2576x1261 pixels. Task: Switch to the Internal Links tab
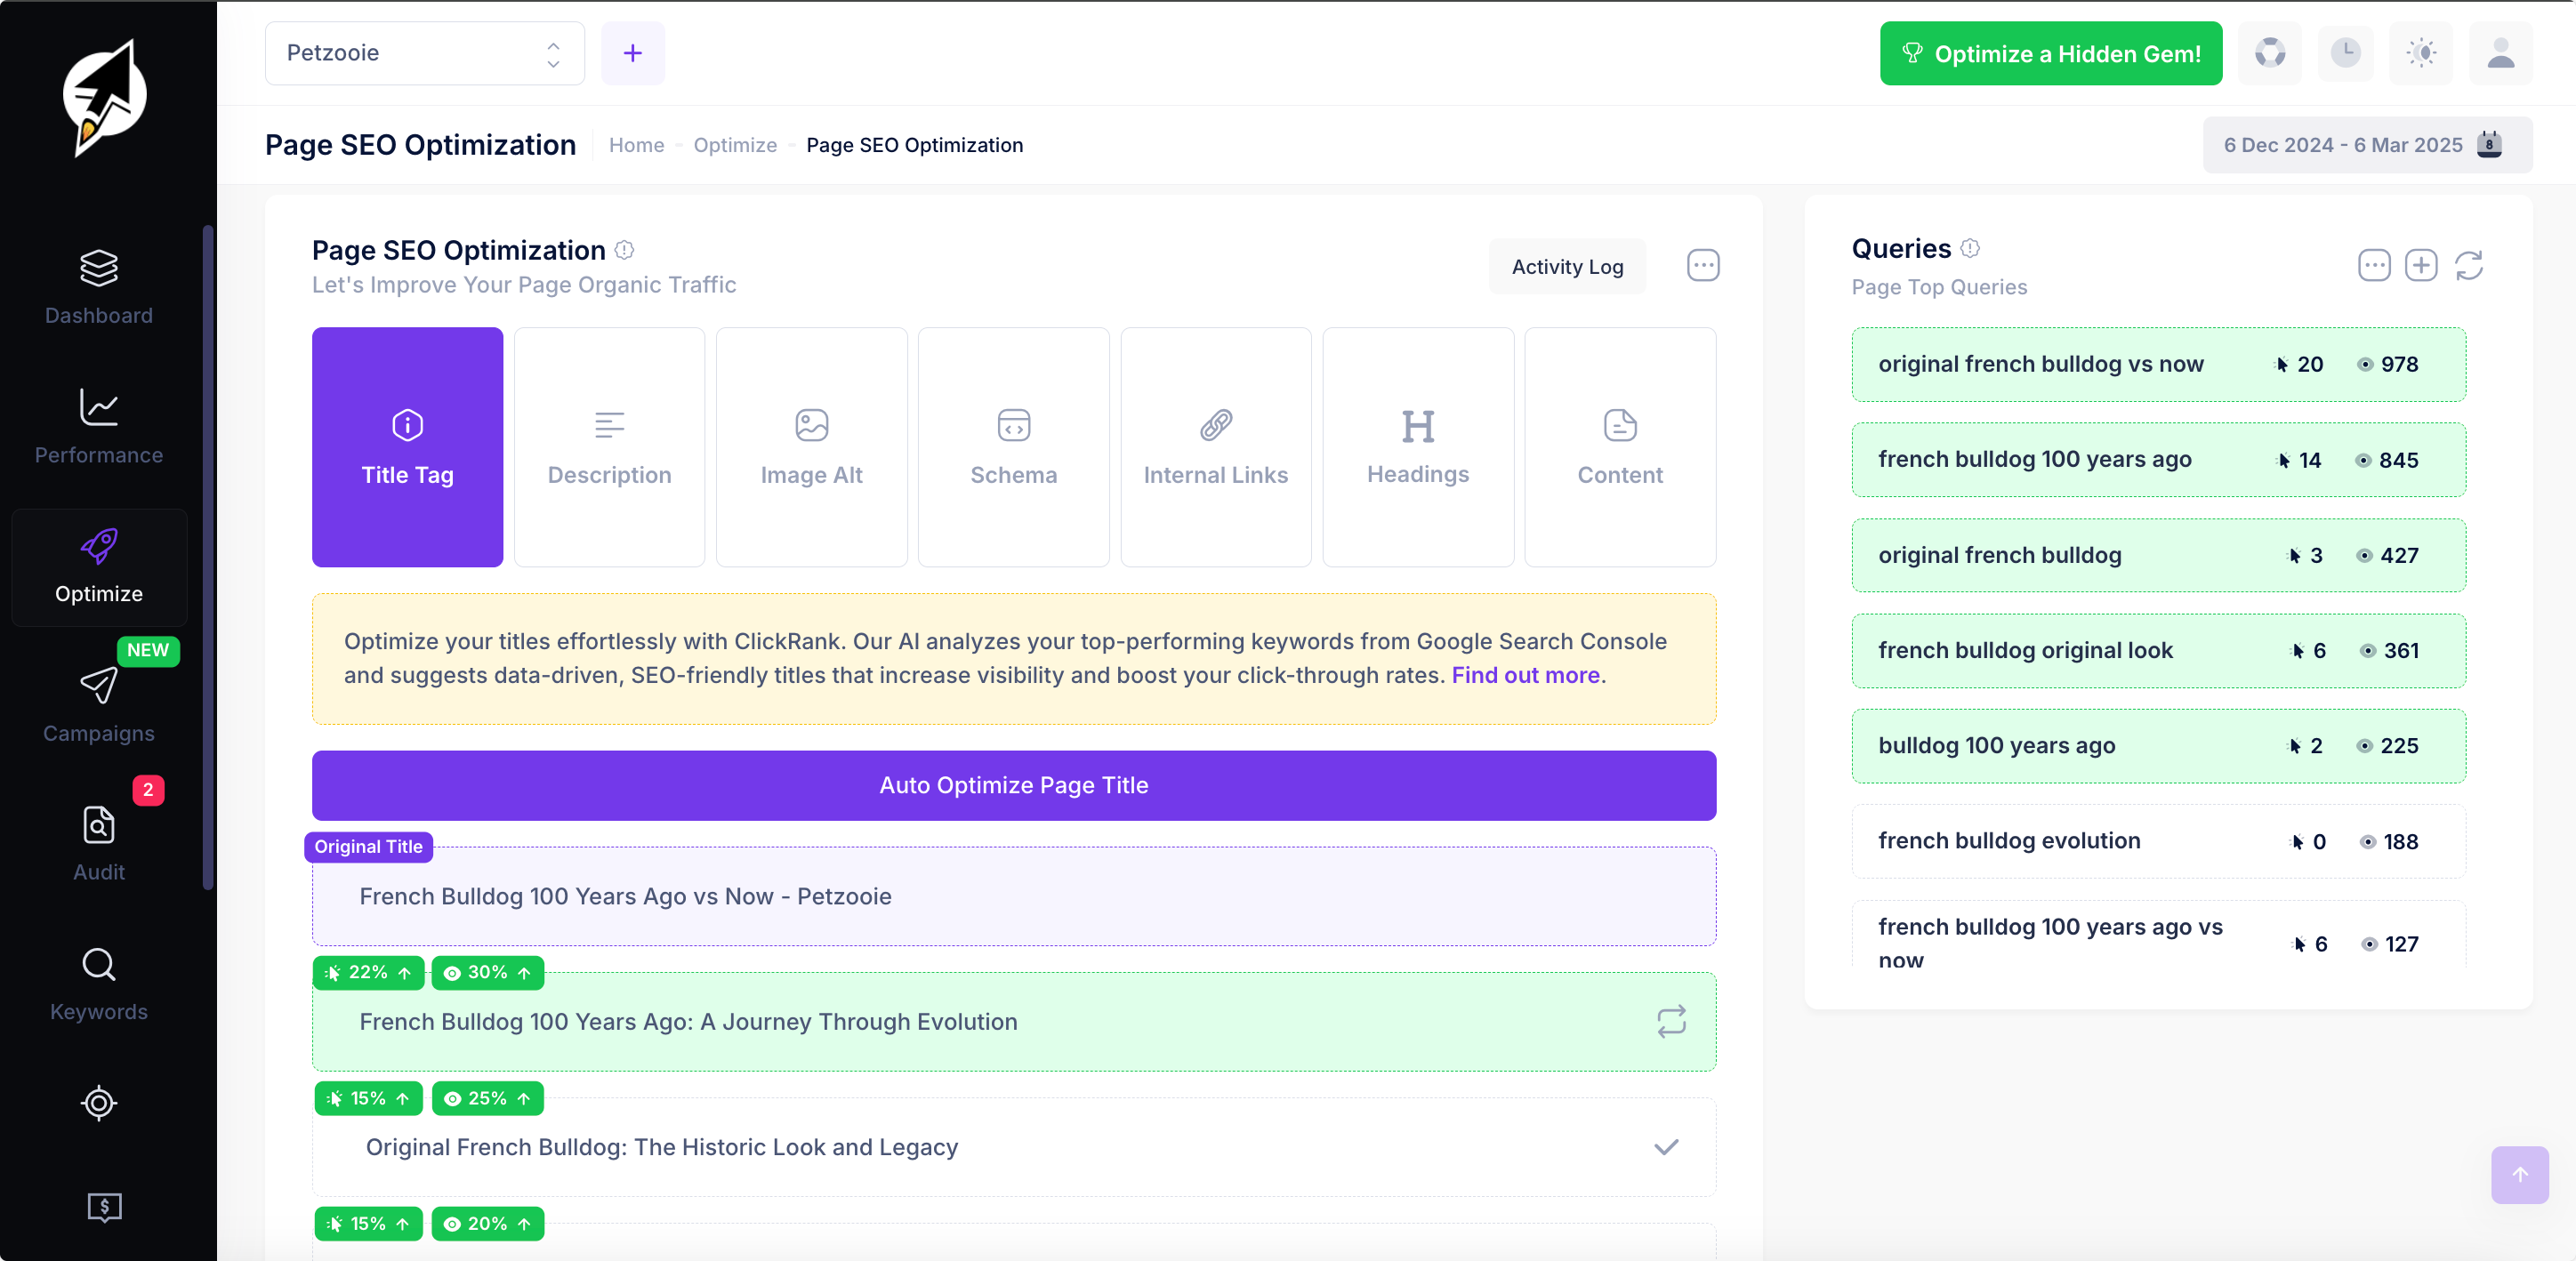[x=1215, y=447]
